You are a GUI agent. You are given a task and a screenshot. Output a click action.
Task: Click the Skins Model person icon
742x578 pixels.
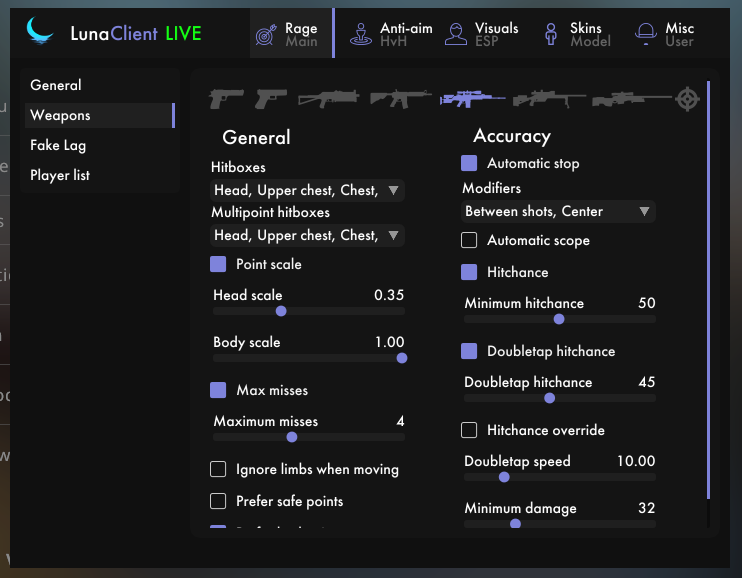coord(551,34)
